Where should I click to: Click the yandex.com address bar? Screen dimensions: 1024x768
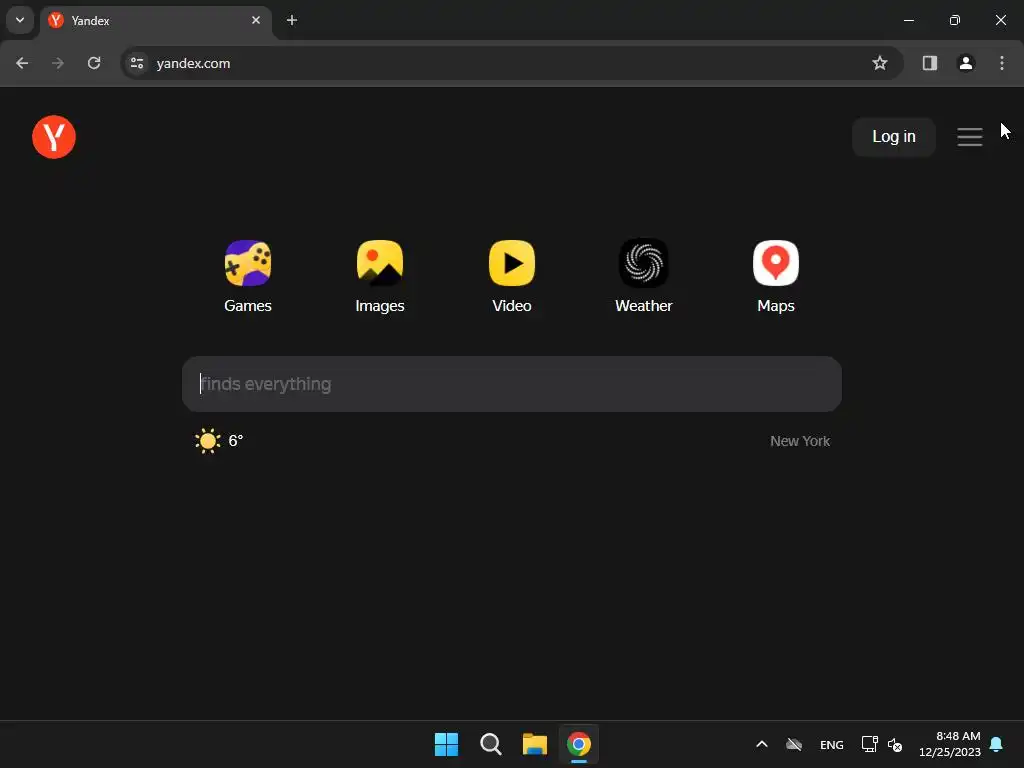(511, 63)
